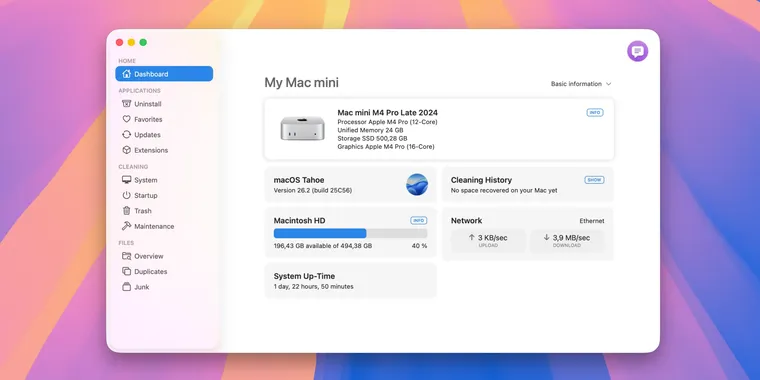Click the 'My Mac mini' heading
This screenshot has height=380, width=760.
pos(301,83)
